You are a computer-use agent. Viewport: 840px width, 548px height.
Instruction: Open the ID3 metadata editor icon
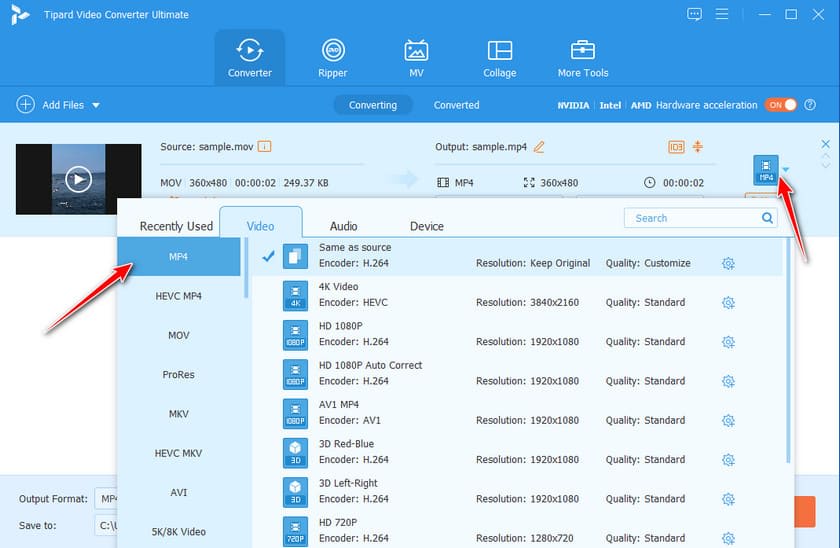[676, 146]
